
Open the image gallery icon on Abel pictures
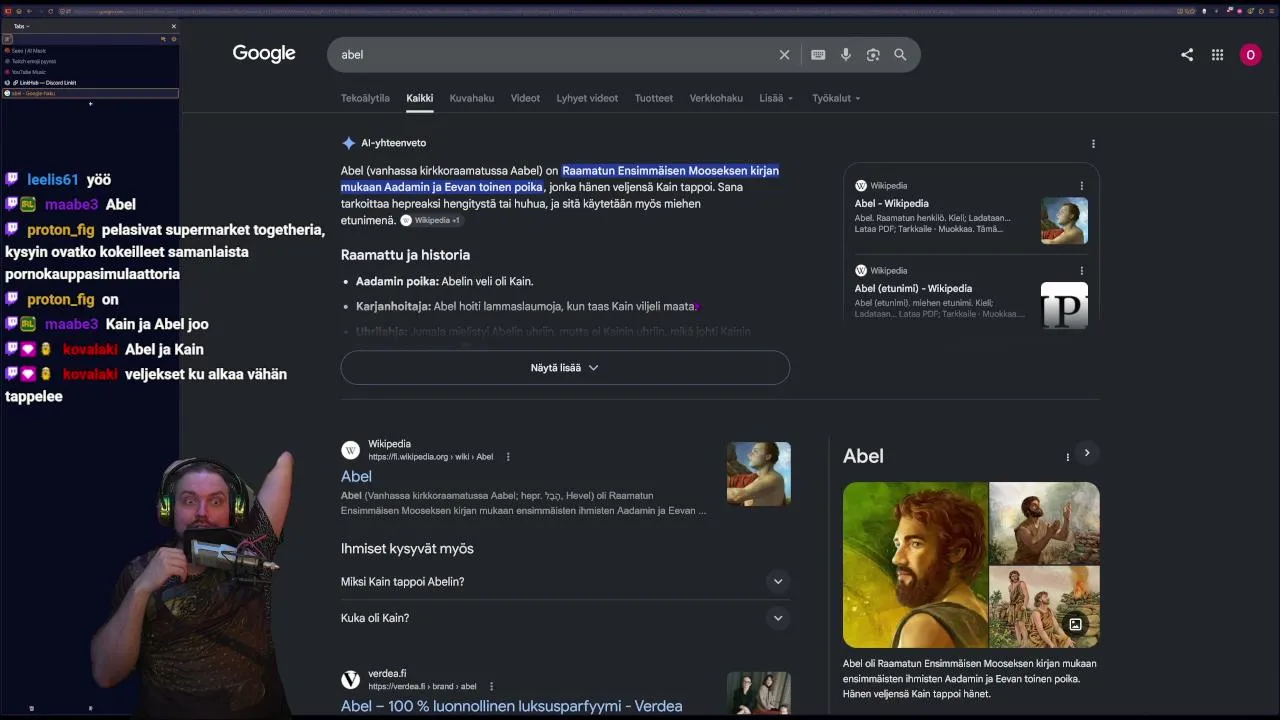click(1075, 625)
